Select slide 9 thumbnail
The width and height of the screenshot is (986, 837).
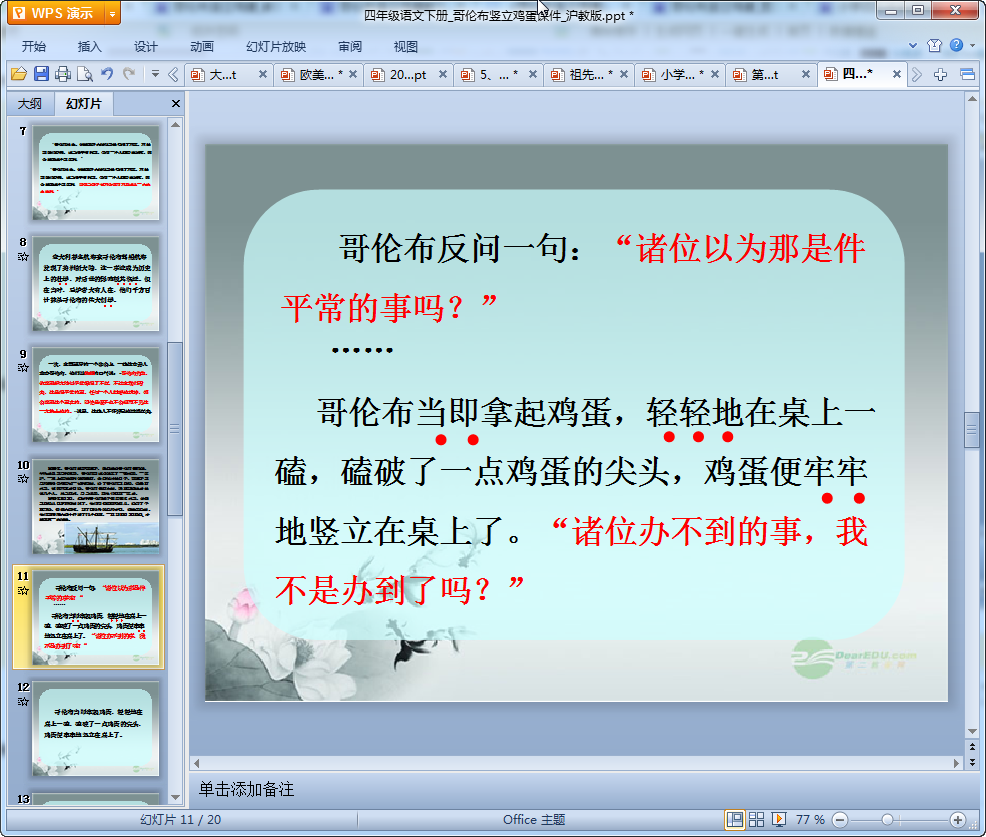pos(96,395)
